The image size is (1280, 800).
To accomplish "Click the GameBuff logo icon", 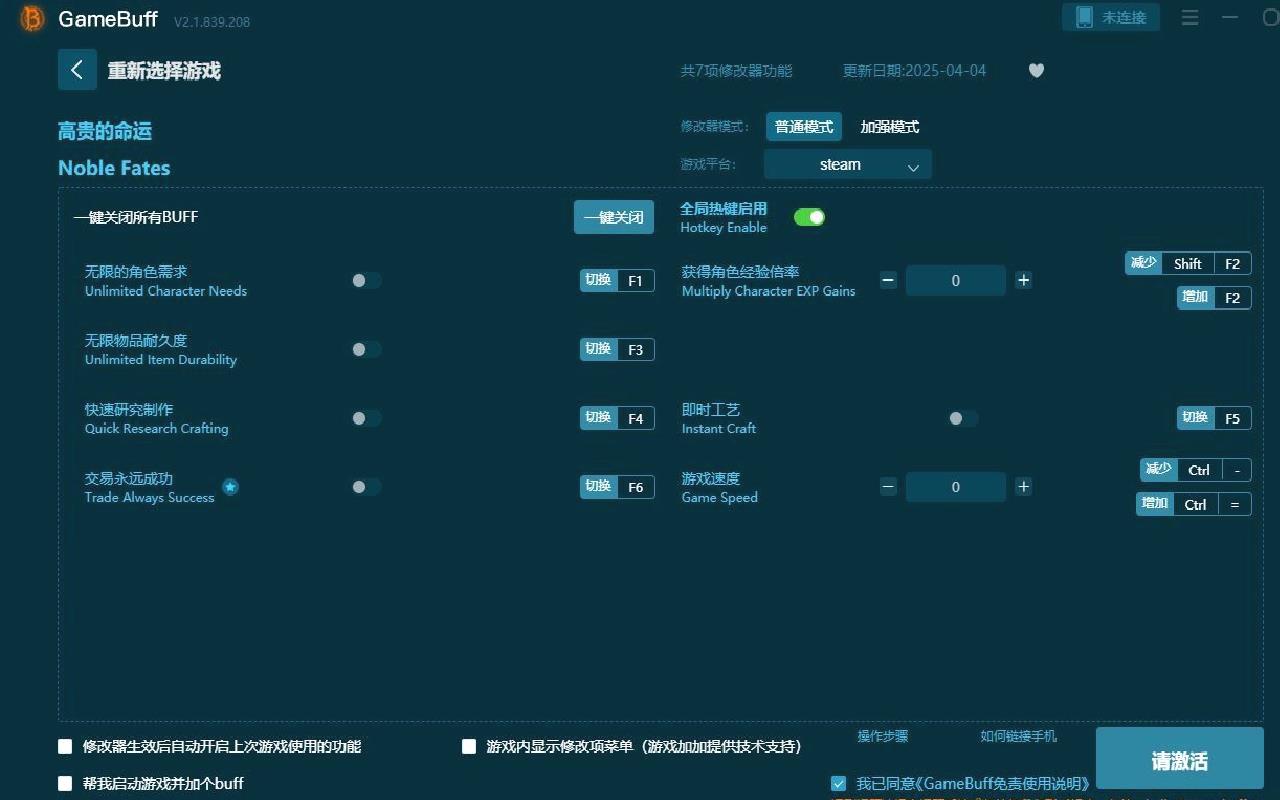I will pyautogui.click(x=32, y=19).
